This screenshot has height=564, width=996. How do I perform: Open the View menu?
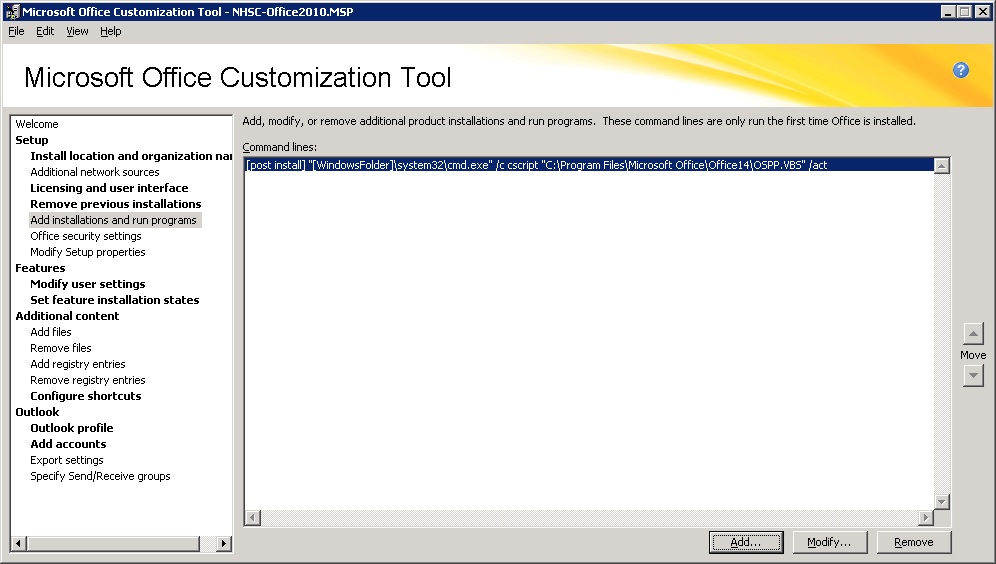[x=77, y=31]
